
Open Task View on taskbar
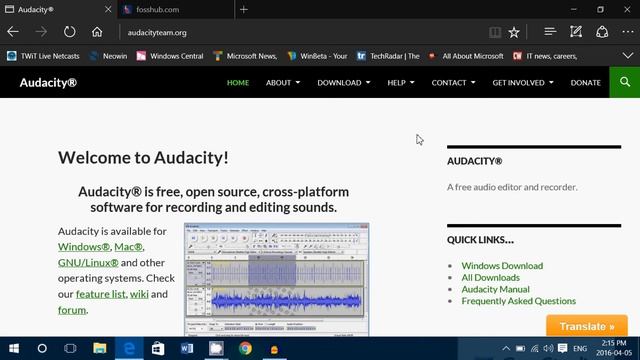pos(70,349)
